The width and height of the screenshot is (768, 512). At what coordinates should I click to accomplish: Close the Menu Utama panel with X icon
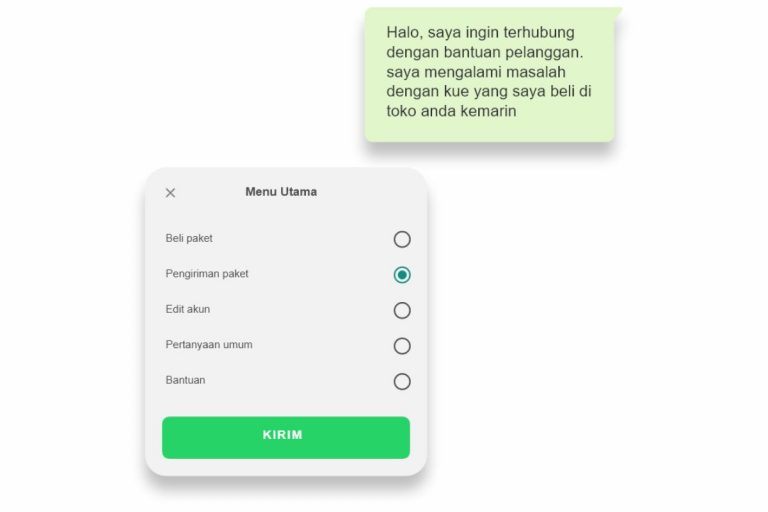coord(170,193)
